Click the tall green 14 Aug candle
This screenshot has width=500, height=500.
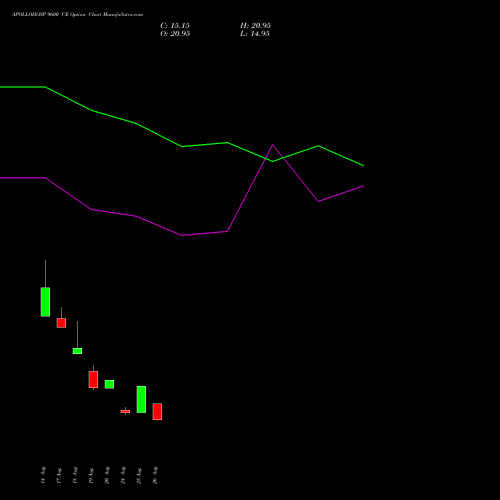[x=45, y=302]
